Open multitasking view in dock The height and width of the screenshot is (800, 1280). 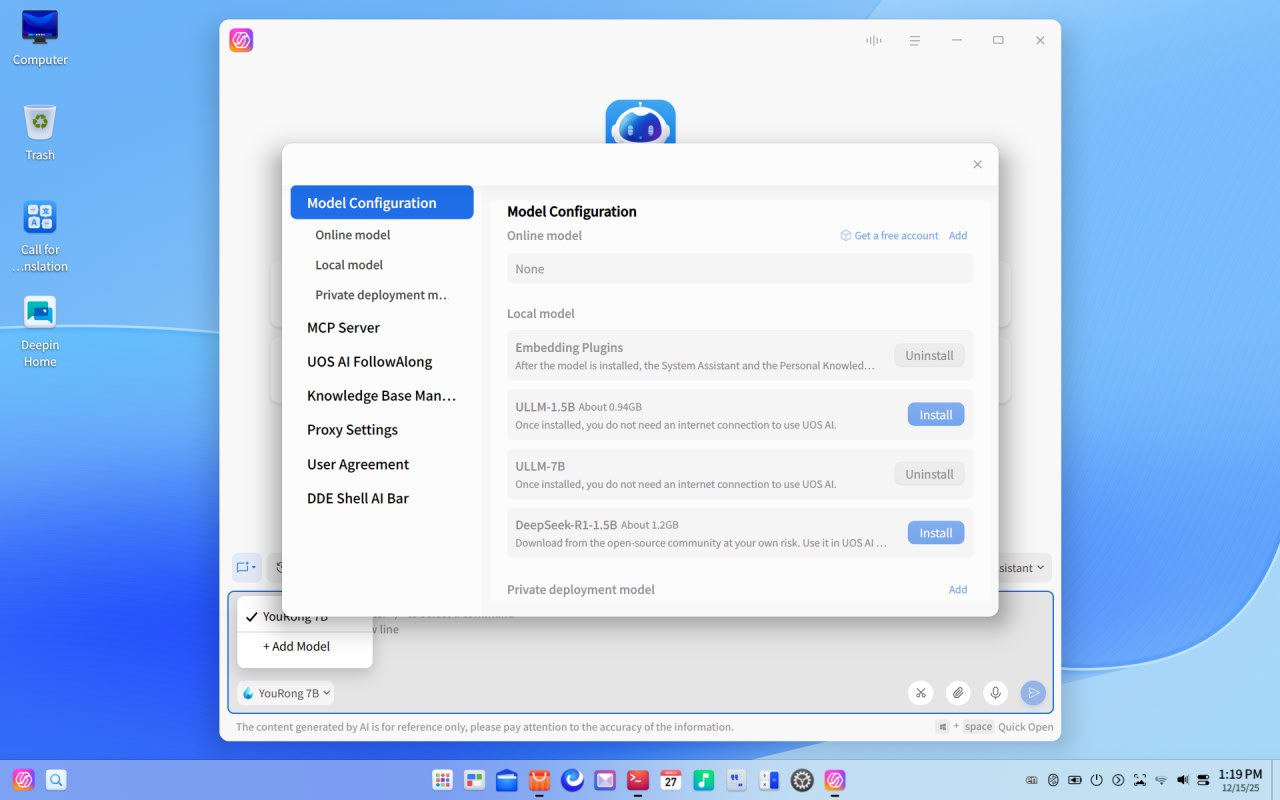tap(474, 780)
